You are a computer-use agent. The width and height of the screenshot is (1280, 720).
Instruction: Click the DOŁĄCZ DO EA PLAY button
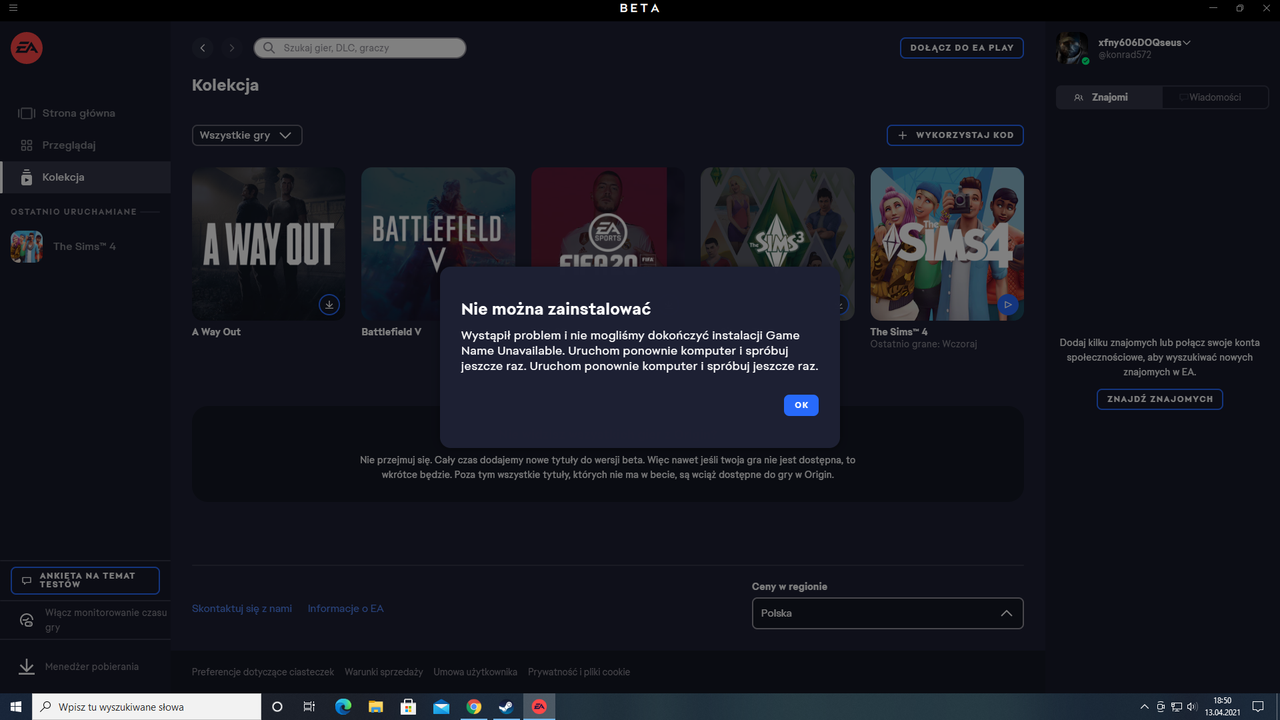click(962, 48)
